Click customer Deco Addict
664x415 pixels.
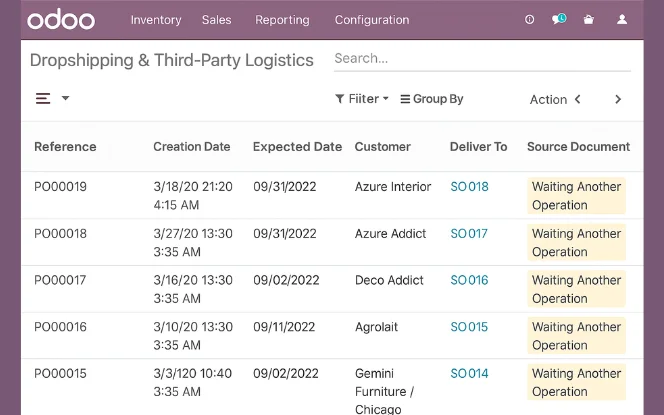(x=389, y=280)
